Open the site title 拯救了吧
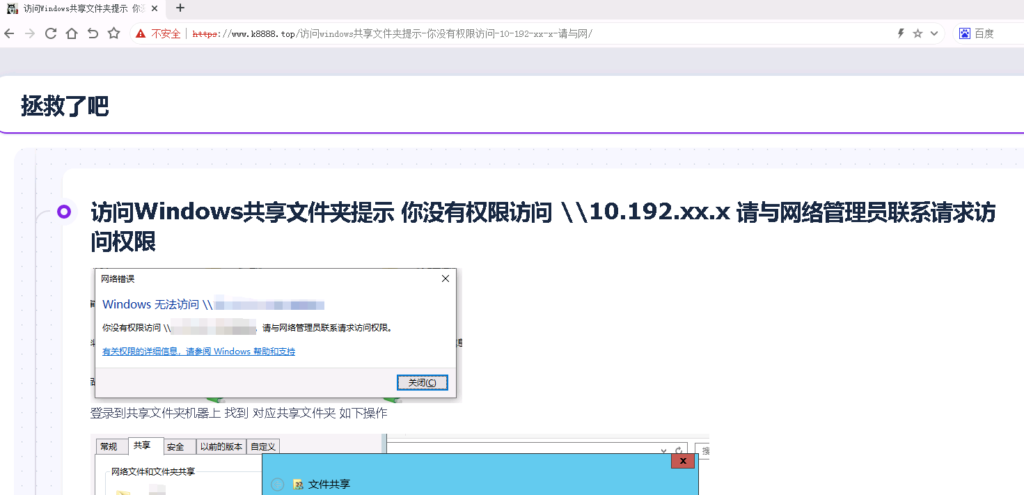The height and width of the screenshot is (495, 1024). pos(65,106)
